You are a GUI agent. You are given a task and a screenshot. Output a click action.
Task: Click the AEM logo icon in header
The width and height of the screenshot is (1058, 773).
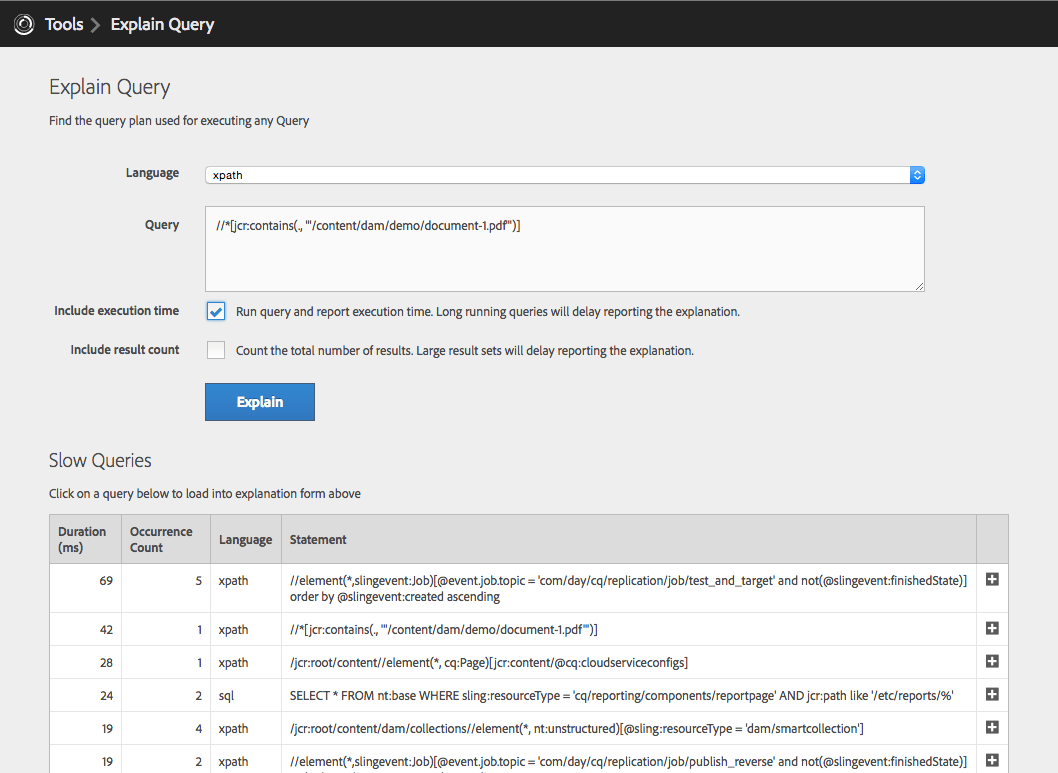24,24
